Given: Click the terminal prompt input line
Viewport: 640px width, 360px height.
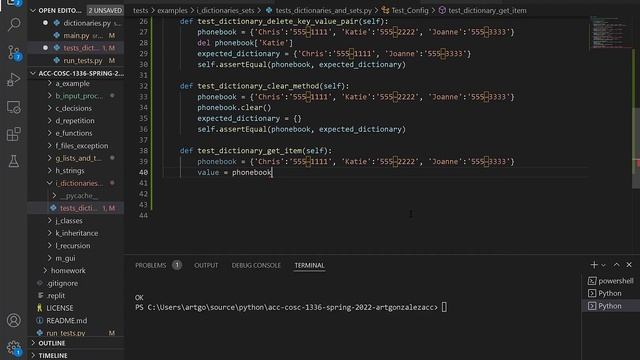Looking at the screenshot, I should [x=291, y=307].
